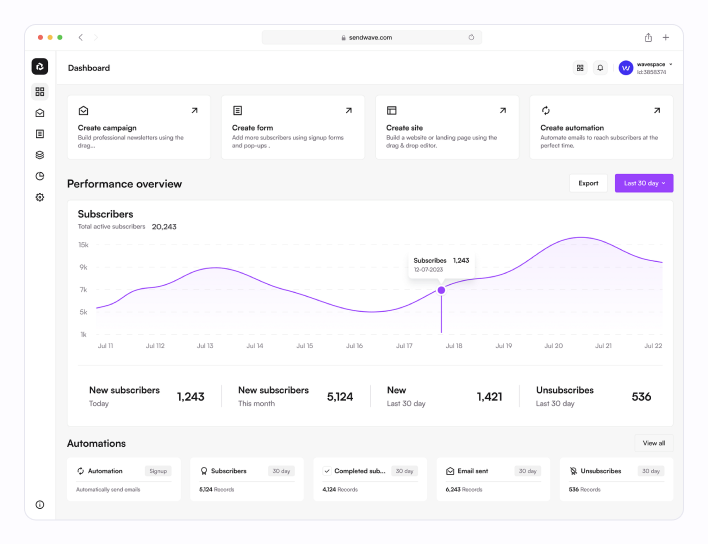Open the stacked layers icon in sidebar
The width and height of the screenshot is (708, 544).
click(40, 155)
